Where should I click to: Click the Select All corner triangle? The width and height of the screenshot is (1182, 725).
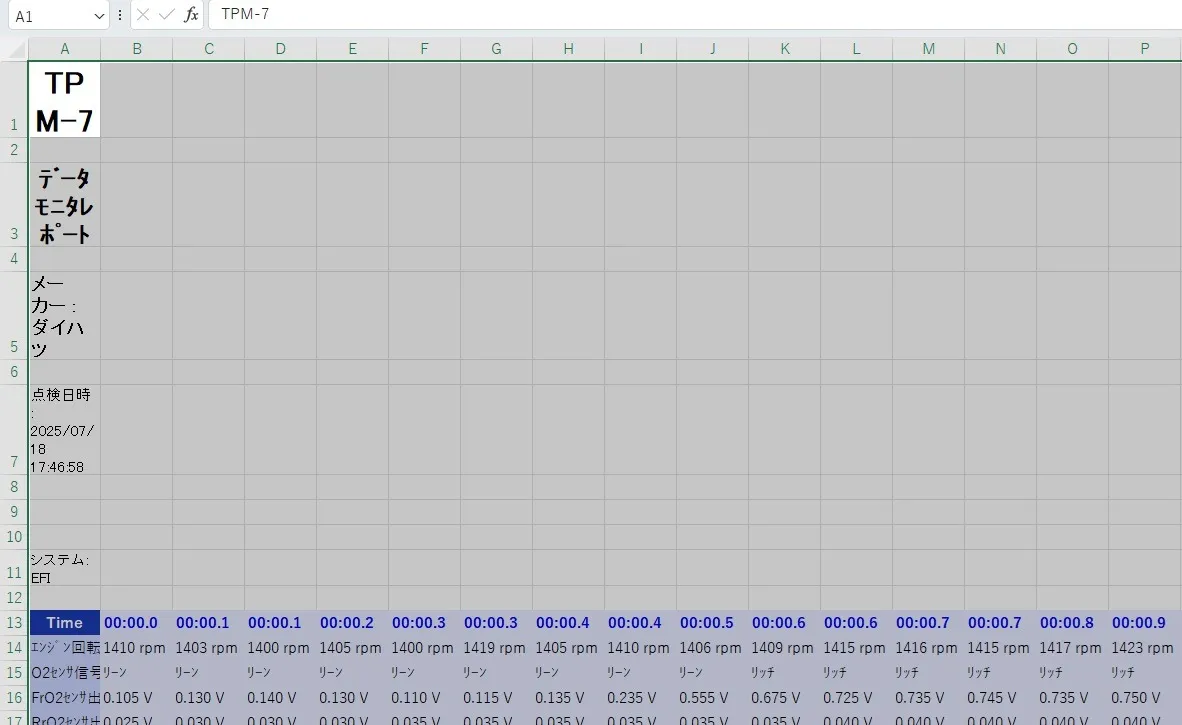pyautogui.click(x=18, y=50)
